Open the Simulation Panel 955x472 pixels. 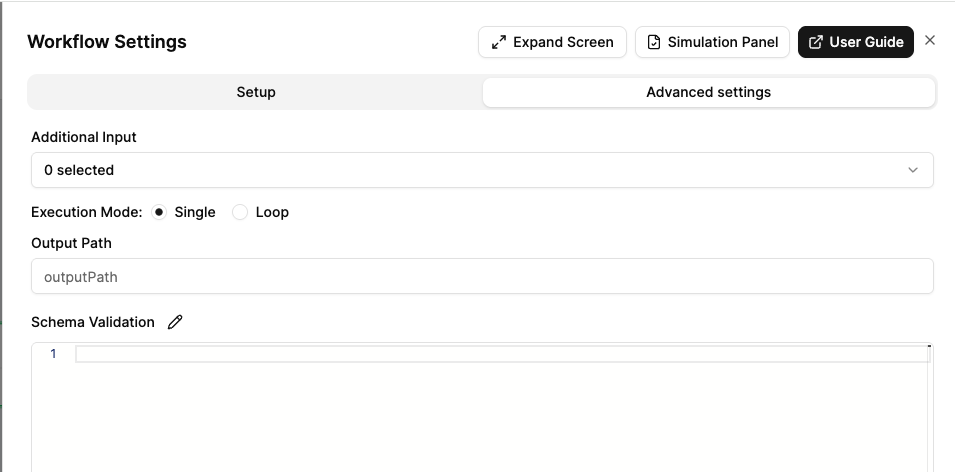712,42
